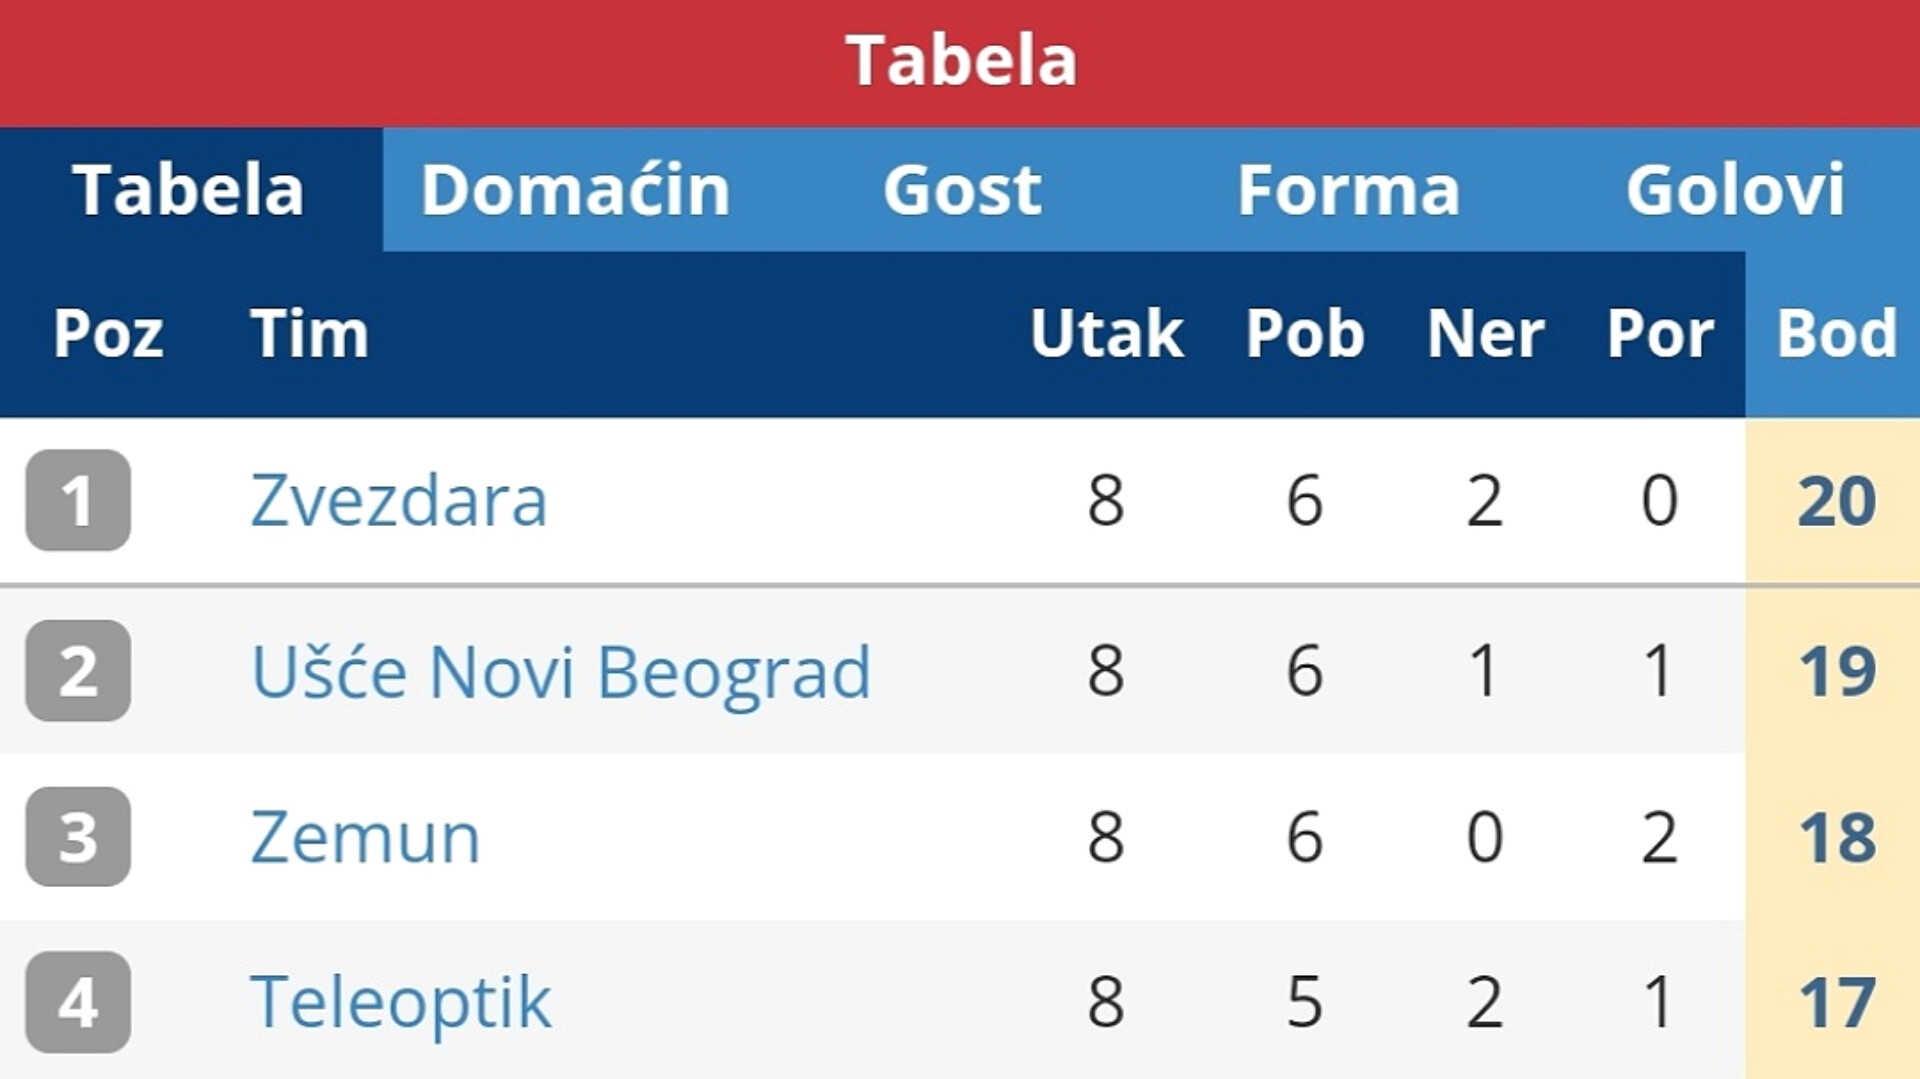Viewport: 1920px width, 1079px height.
Task: Click the Bod column header
Action: [1836, 333]
